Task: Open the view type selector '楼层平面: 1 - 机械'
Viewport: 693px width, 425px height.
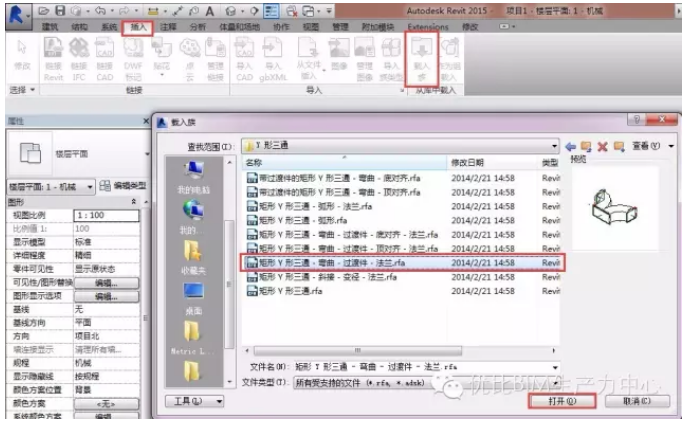Action: coord(52,187)
